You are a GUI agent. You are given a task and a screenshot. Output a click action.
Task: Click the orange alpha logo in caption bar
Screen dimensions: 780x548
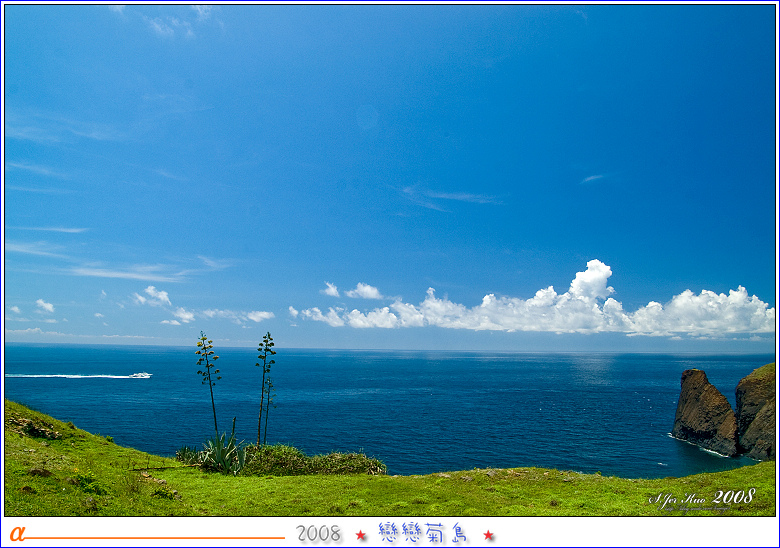pos(17,534)
